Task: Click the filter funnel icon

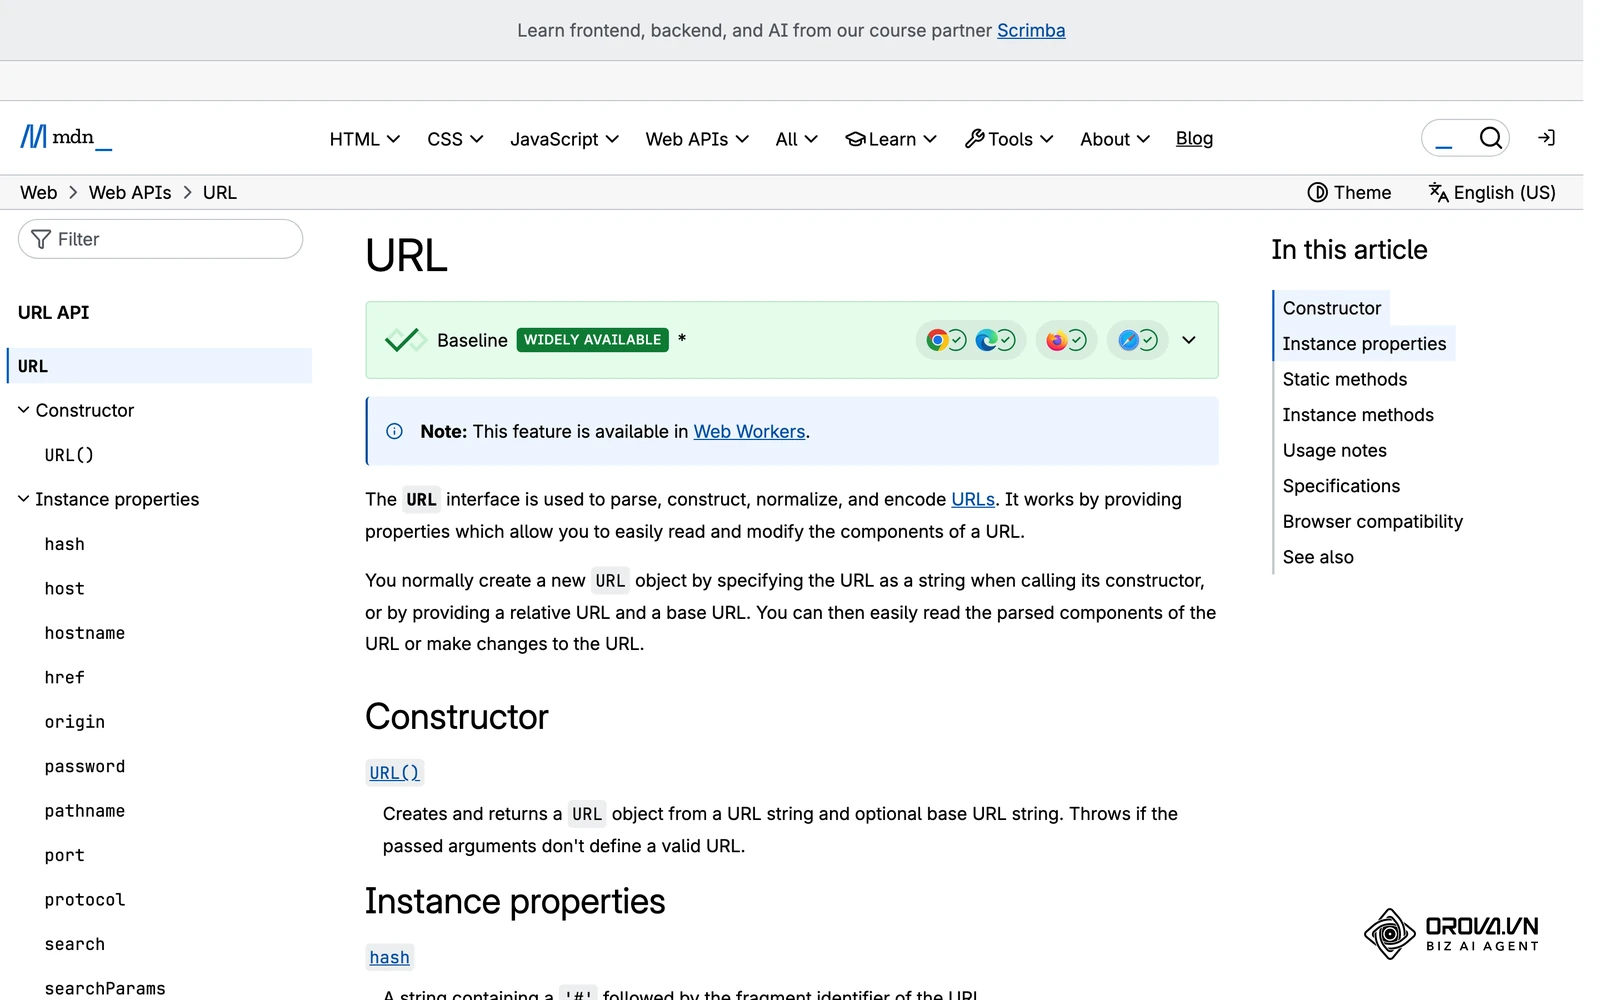Action: tap(41, 239)
